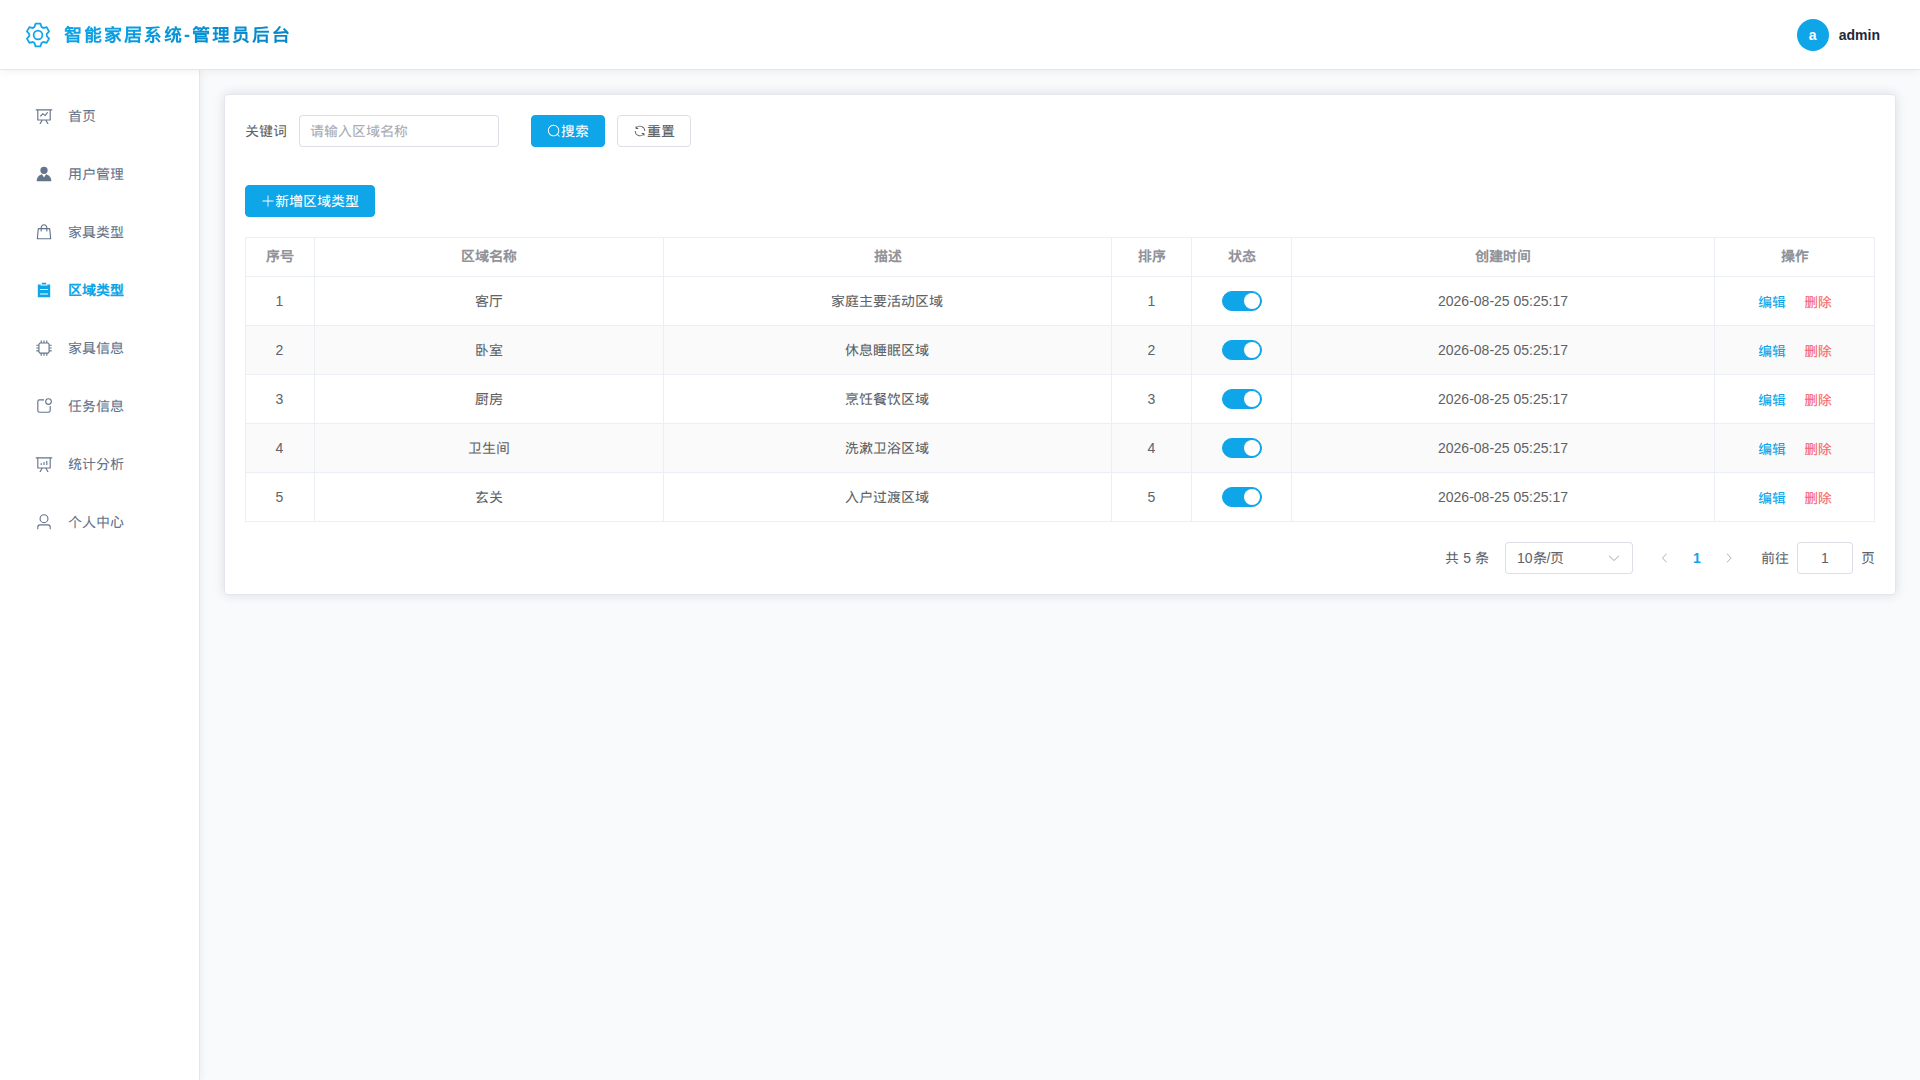Image resolution: width=1920 pixels, height=1080 pixels.
Task: Go to previous page arrow
Action: pyautogui.click(x=1665, y=558)
